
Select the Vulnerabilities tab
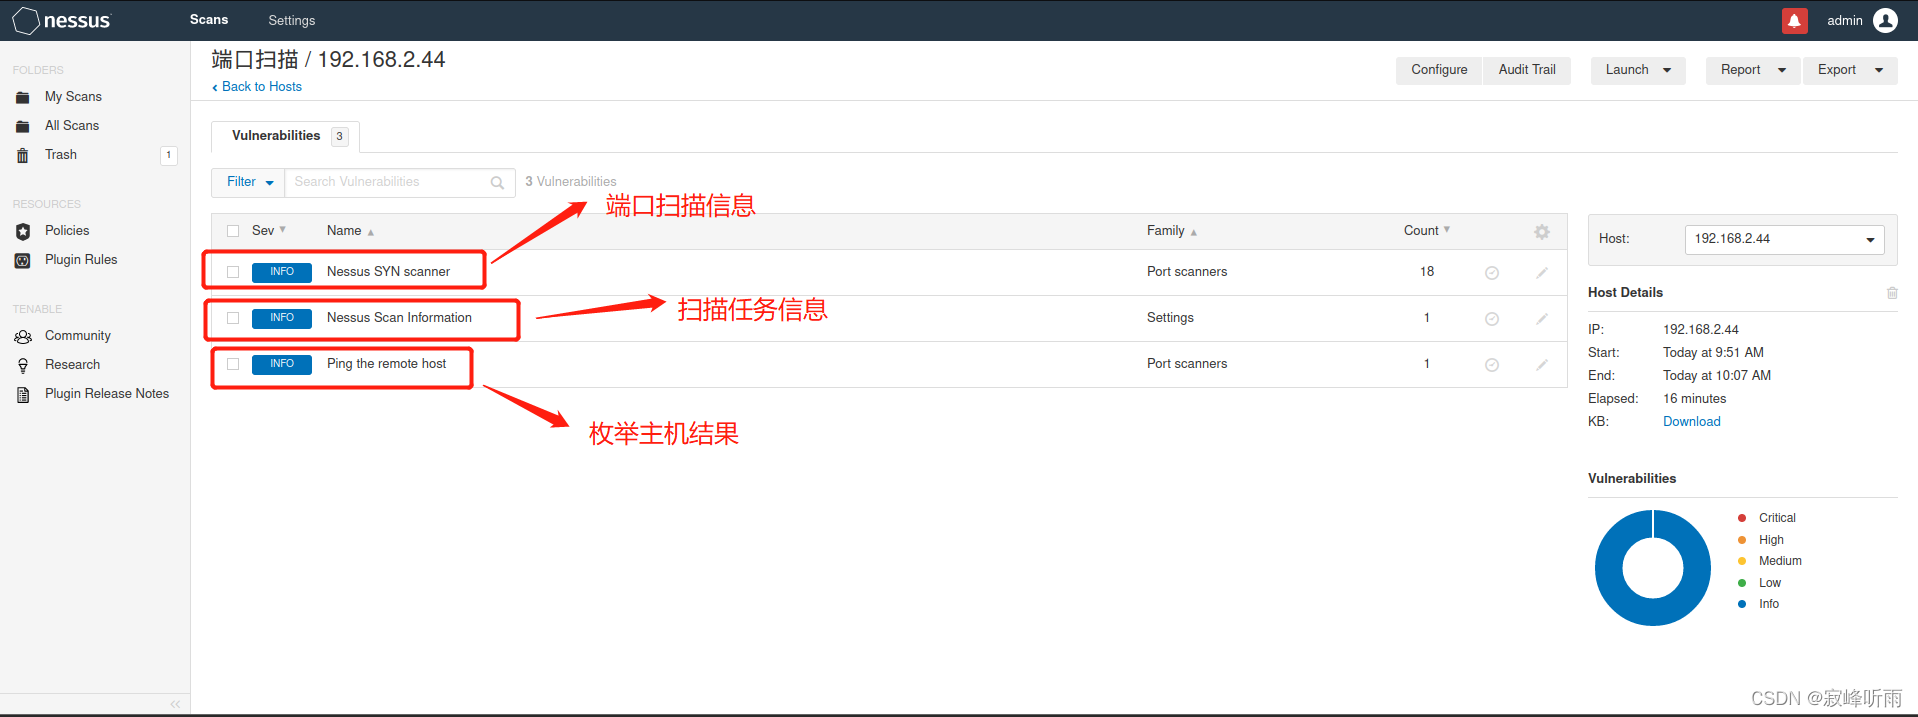click(285, 136)
